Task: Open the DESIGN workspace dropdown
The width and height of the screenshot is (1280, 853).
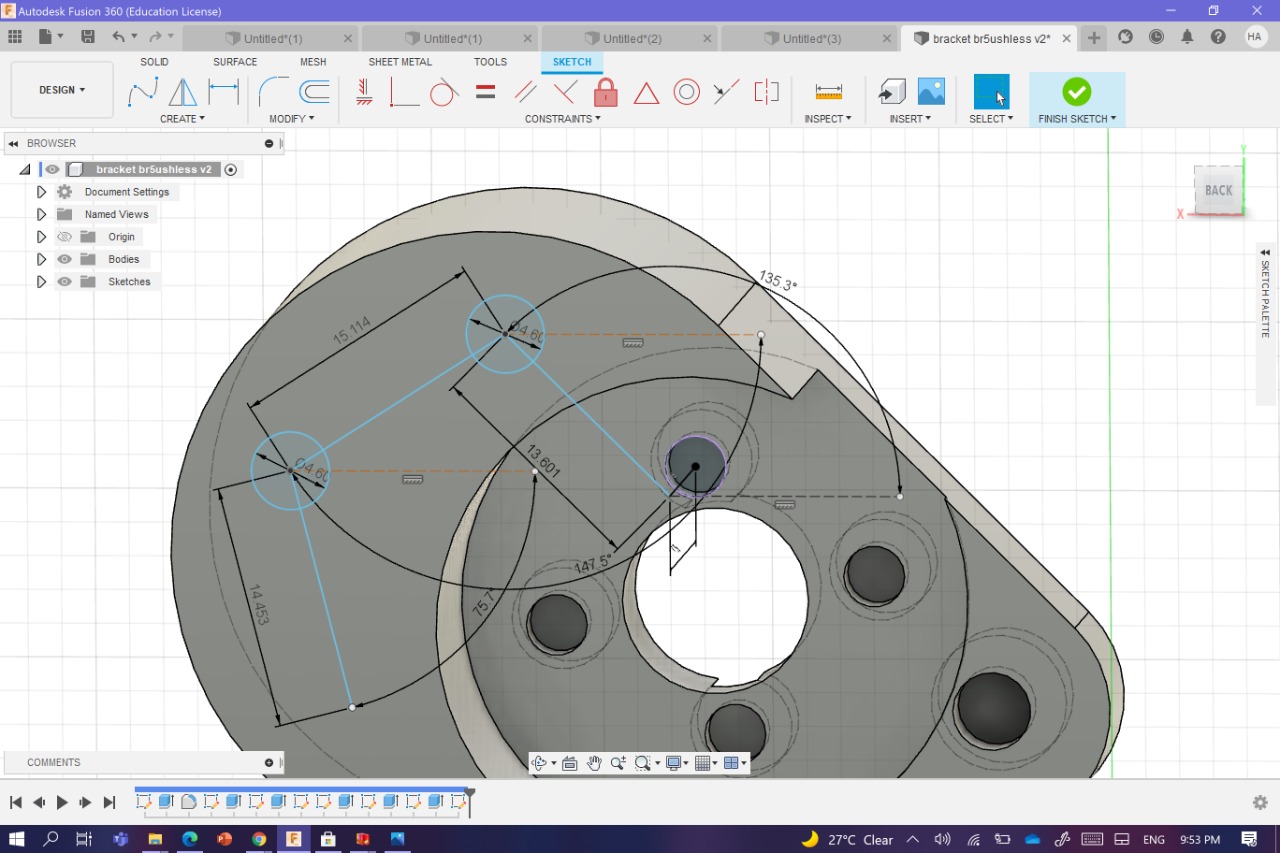Action: 62,90
